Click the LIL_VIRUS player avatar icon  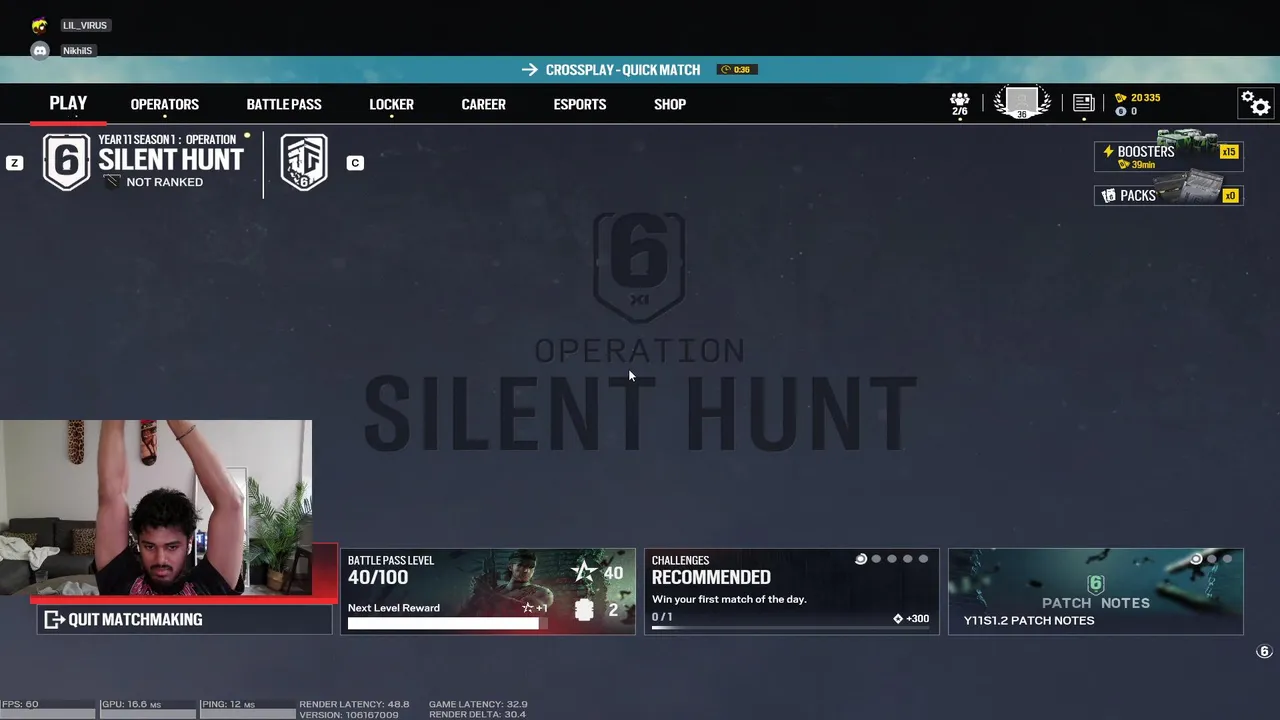[39, 26]
